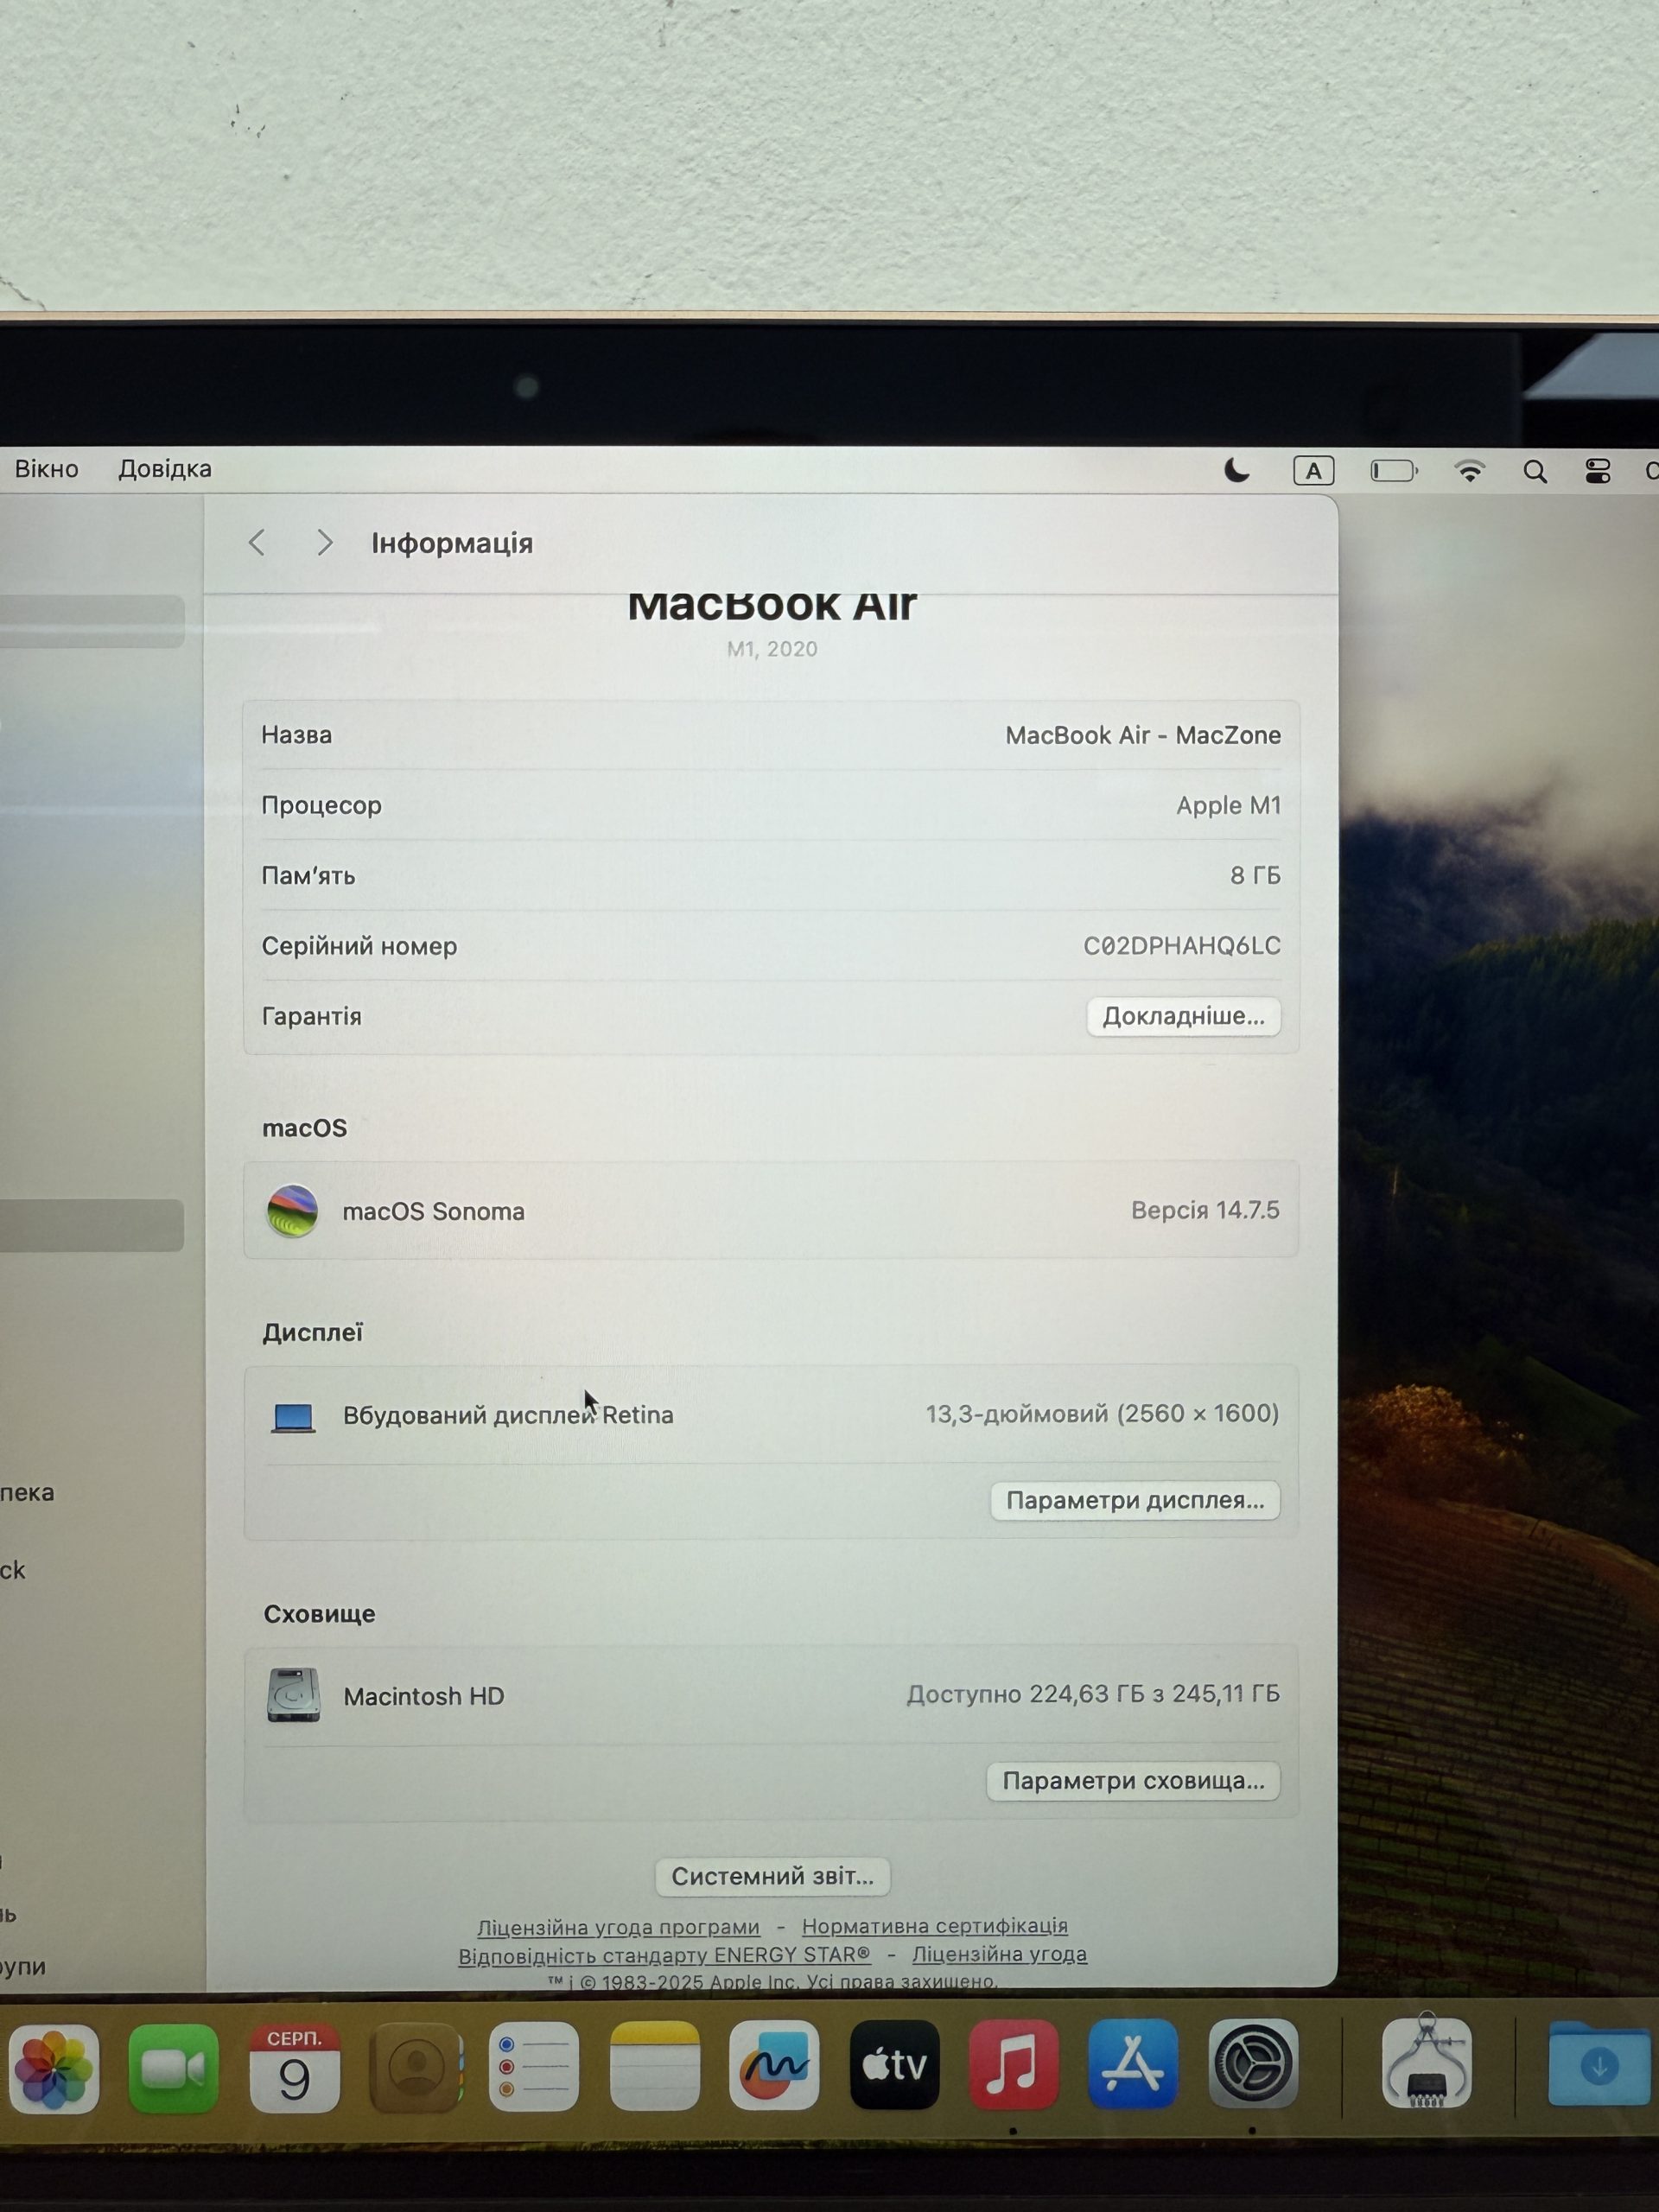Click the Інформація window title
The image size is (1659, 2212).
pos(452,543)
